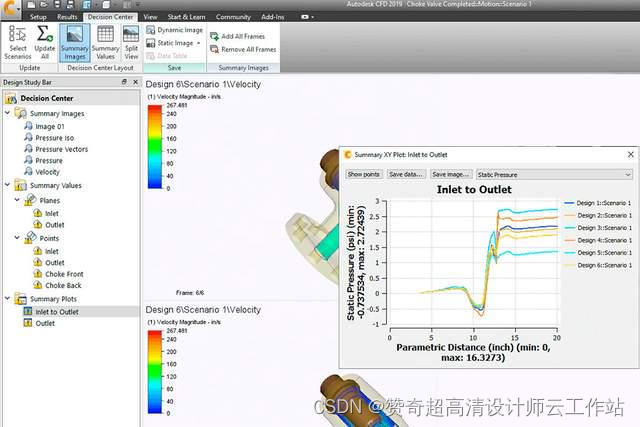Switch layout to Summary Images
The image size is (640, 427).
point(75,43)
